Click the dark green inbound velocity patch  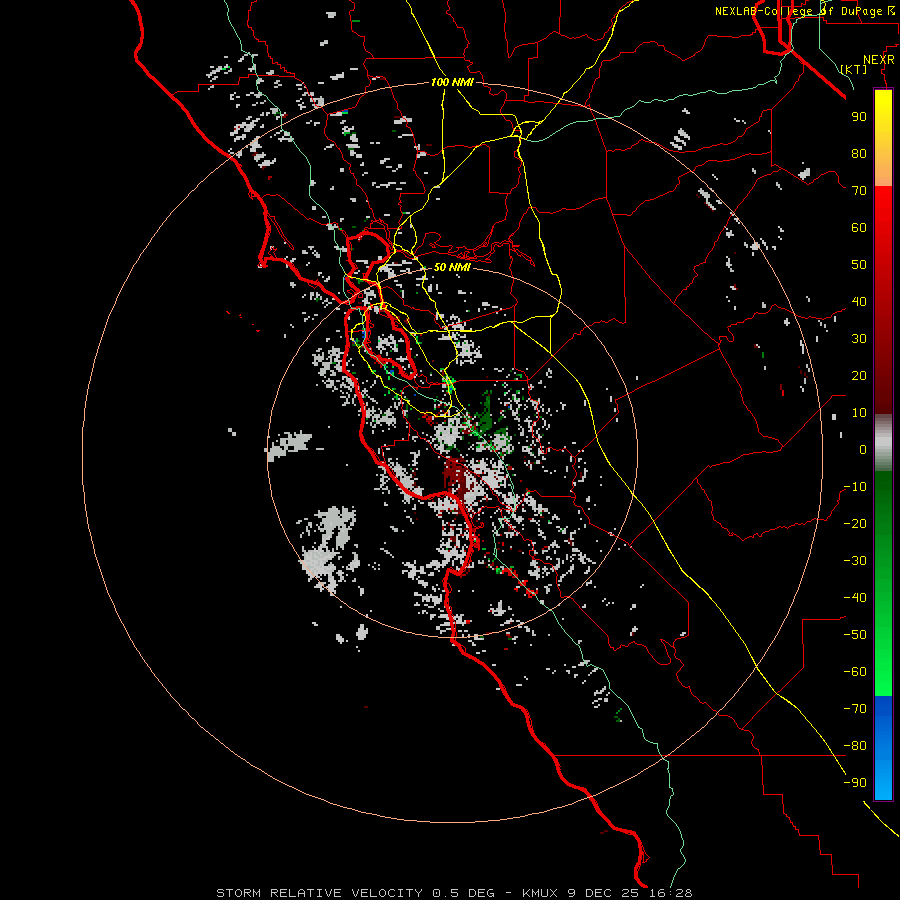point(485,414)
